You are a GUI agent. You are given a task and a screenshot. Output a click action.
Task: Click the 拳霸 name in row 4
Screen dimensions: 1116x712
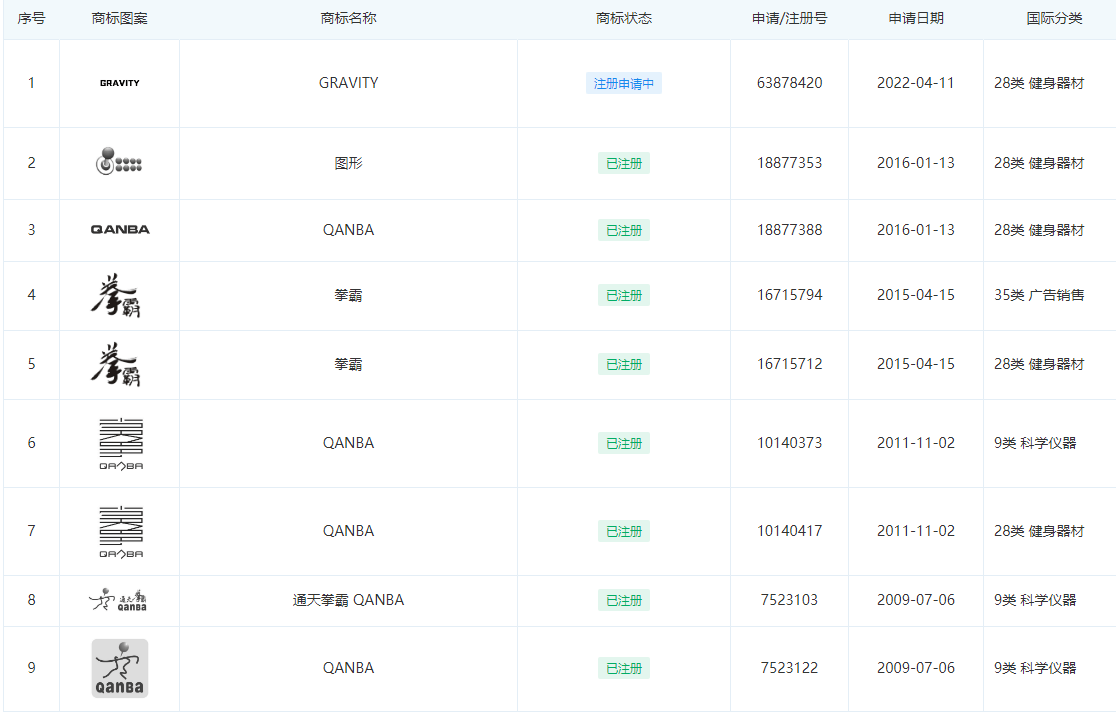click(348, 295)
